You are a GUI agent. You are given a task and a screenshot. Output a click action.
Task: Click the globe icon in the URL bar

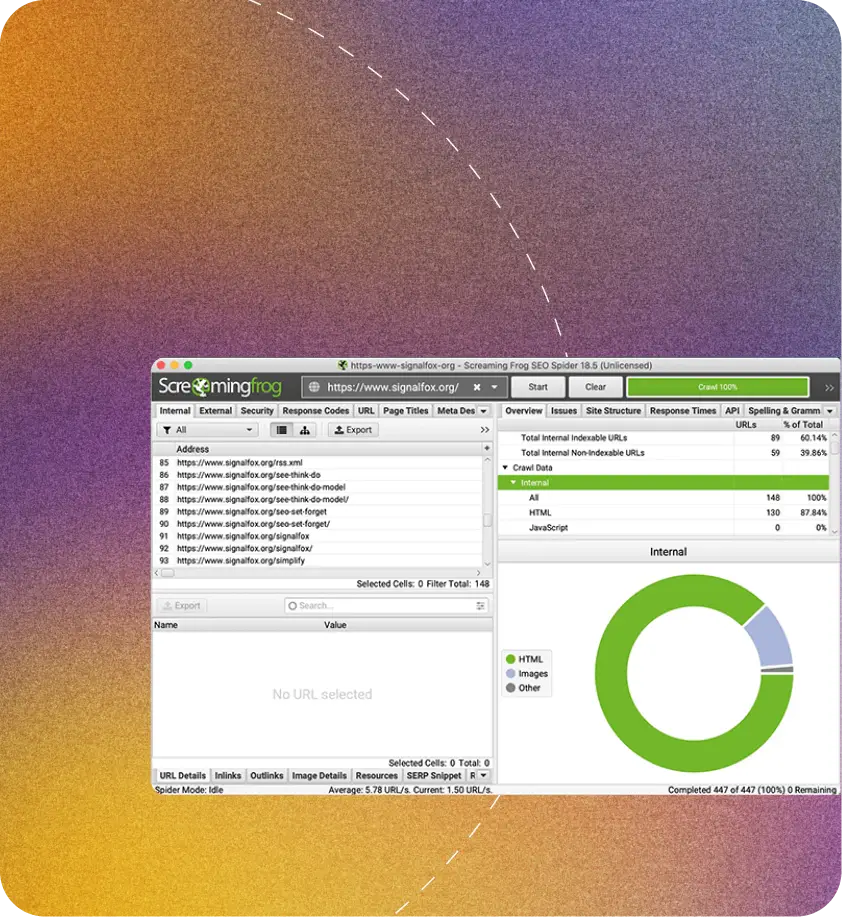(x=314, y=387)
